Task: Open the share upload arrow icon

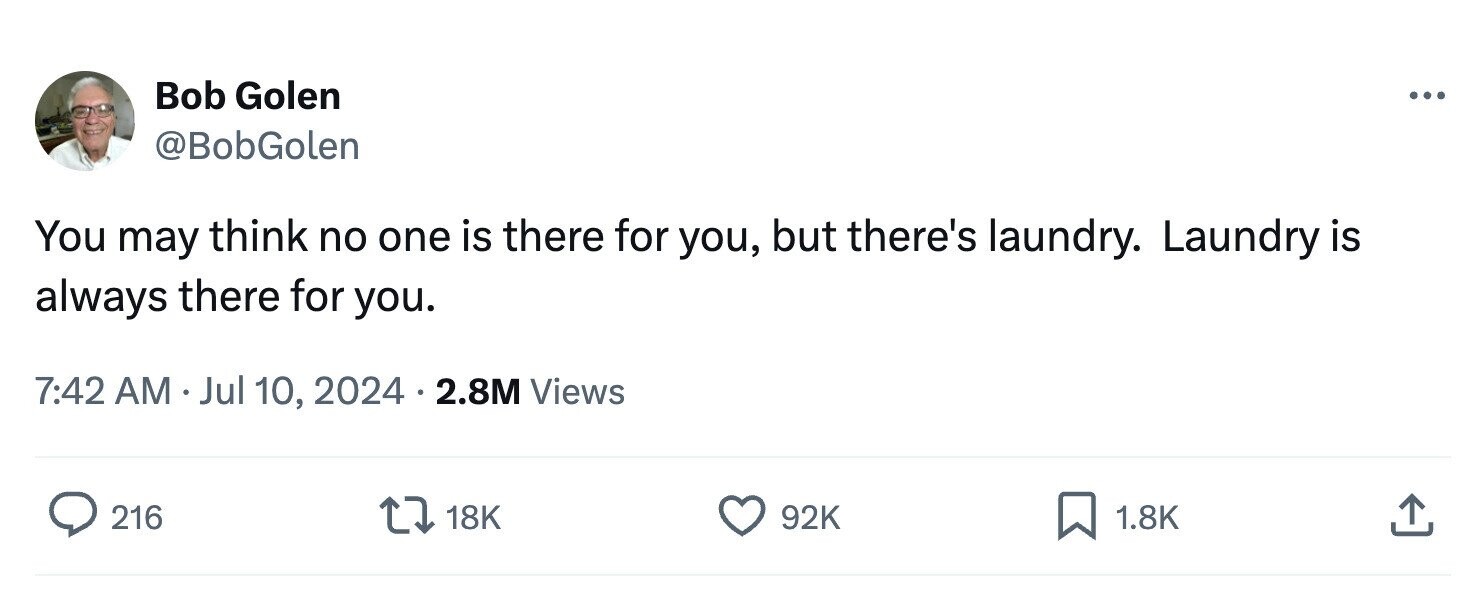Action: [x=1413, y=517]
